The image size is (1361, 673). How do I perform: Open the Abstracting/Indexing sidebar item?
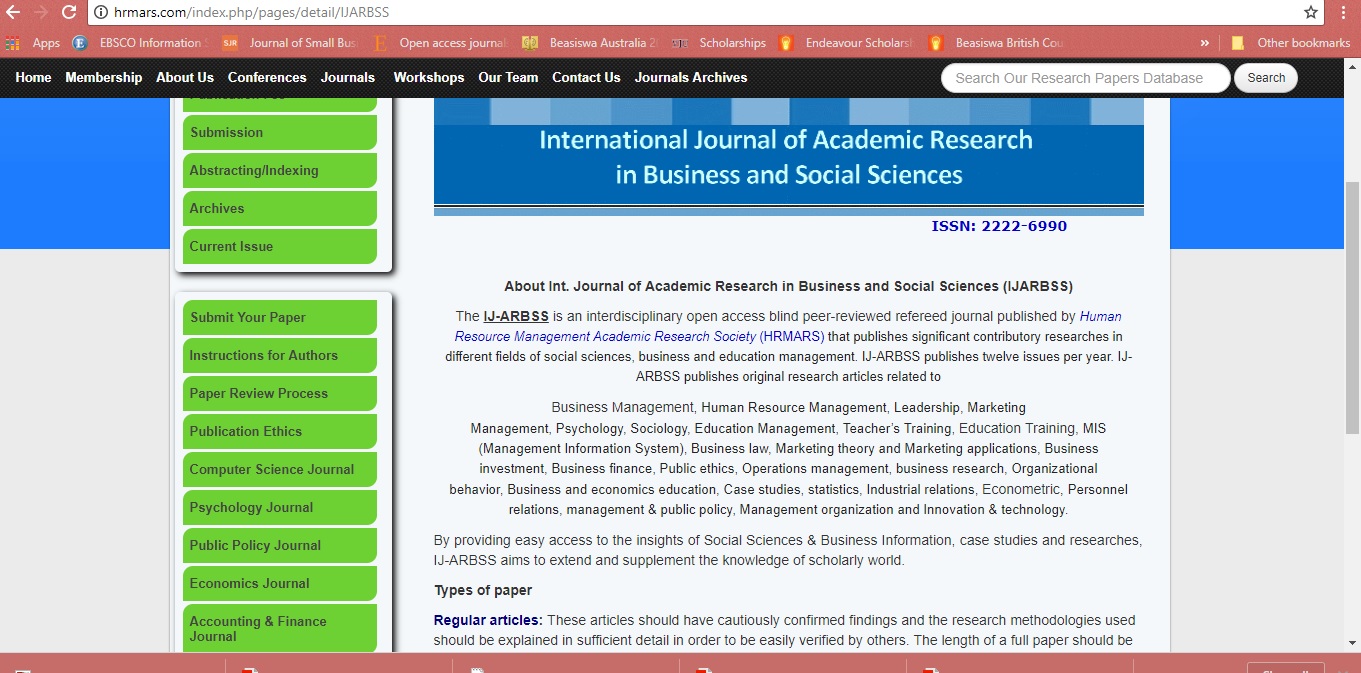[280, 170]
